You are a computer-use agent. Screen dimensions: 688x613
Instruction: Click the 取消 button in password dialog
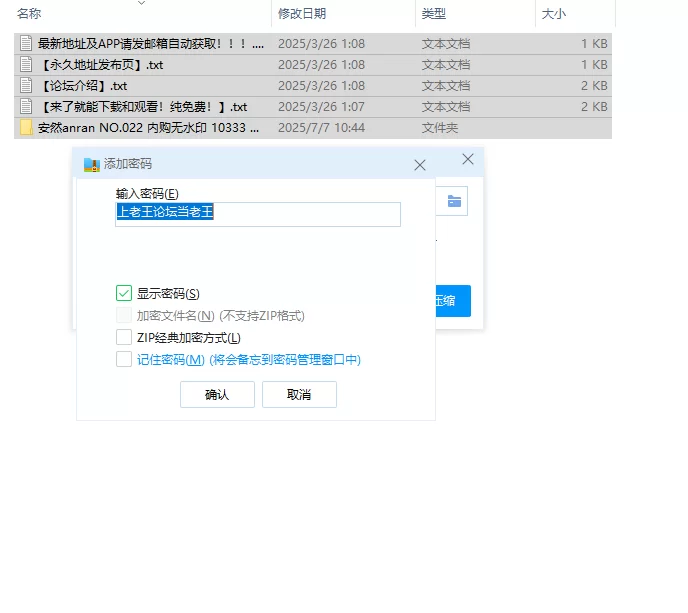point(299,394)
